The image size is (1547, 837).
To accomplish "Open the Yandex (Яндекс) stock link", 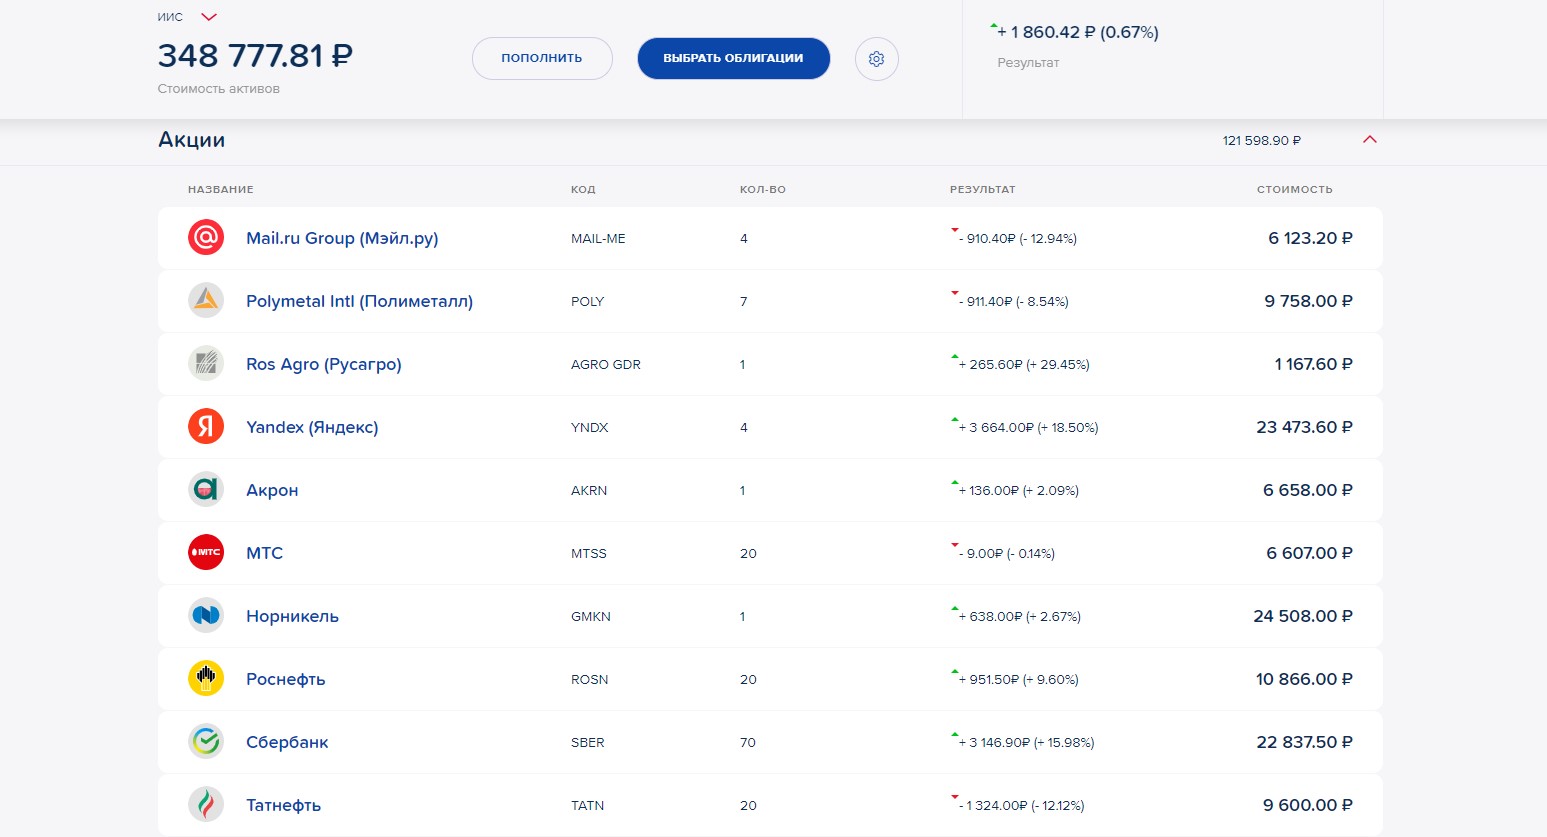I will click(312, 427).
